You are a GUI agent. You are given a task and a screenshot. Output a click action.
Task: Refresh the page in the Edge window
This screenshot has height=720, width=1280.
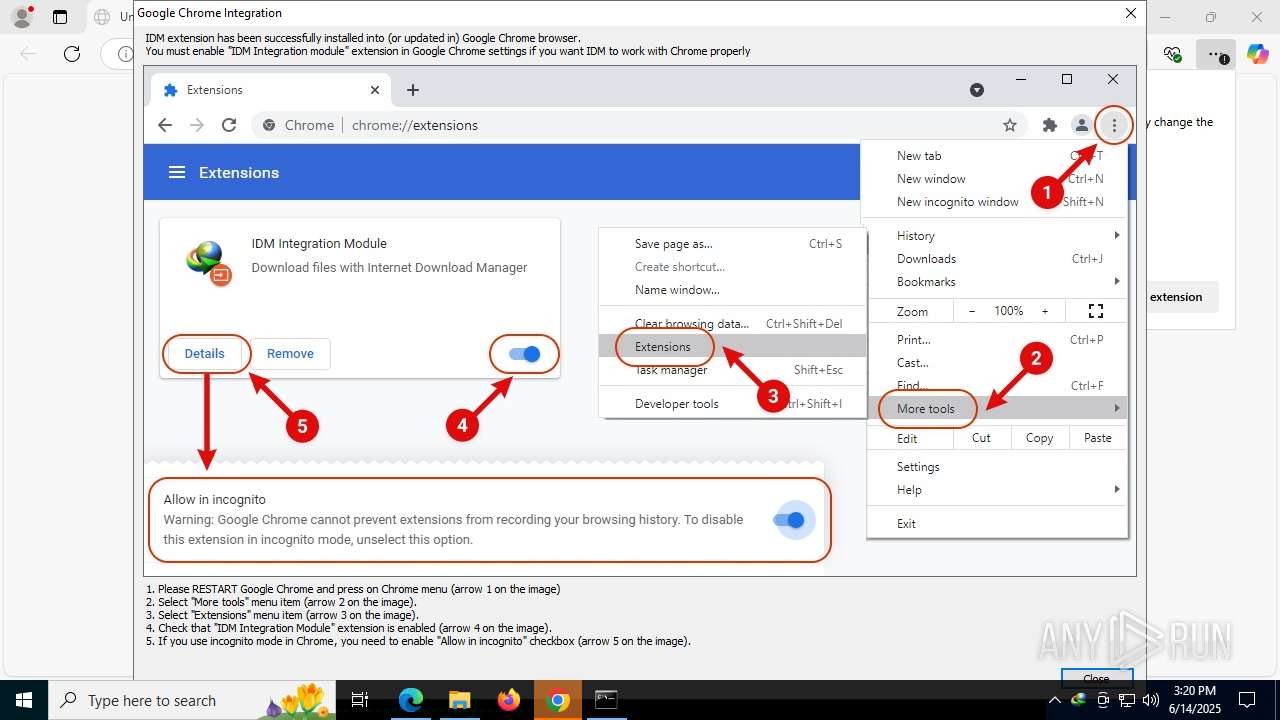(x=72, y=54)
